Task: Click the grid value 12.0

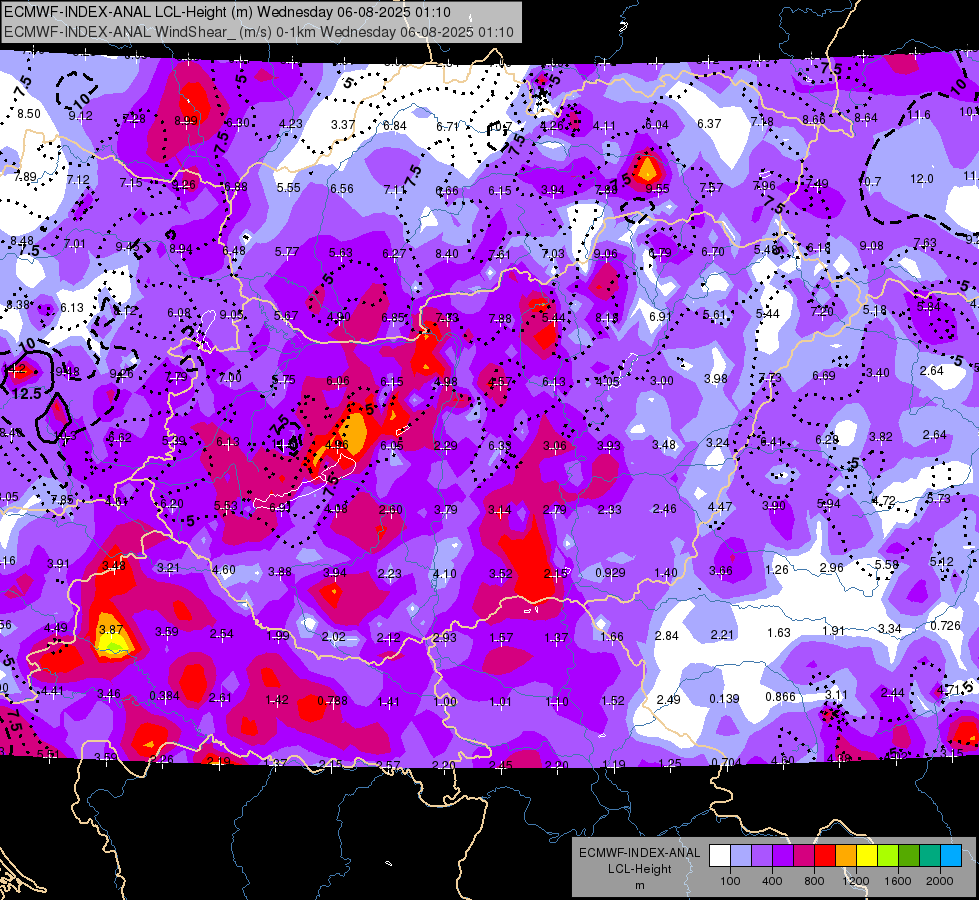Action: tap(922, 179)
